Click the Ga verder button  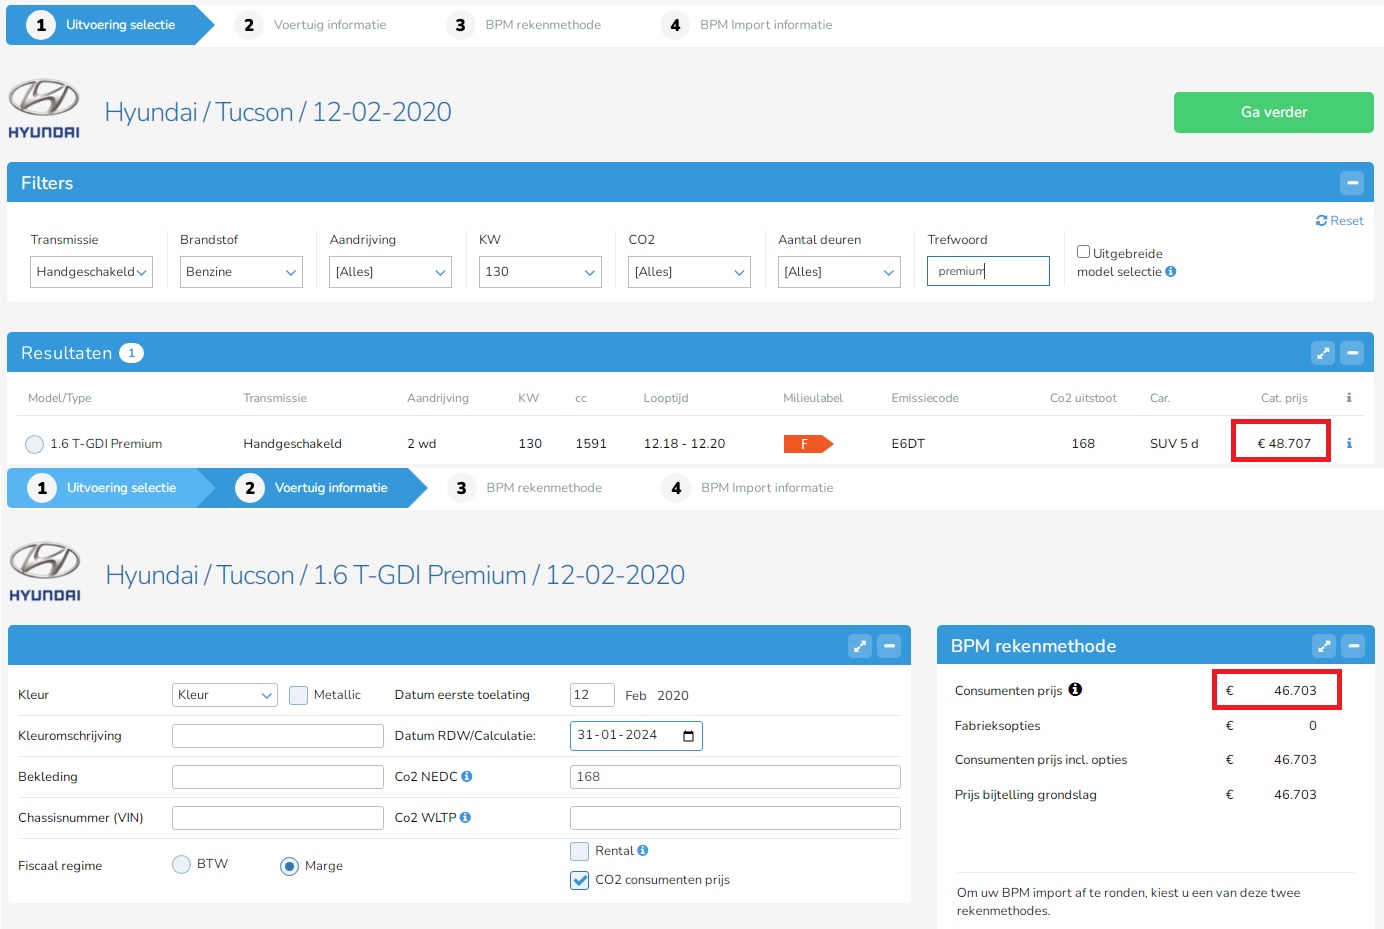[x=1274, y=112]
